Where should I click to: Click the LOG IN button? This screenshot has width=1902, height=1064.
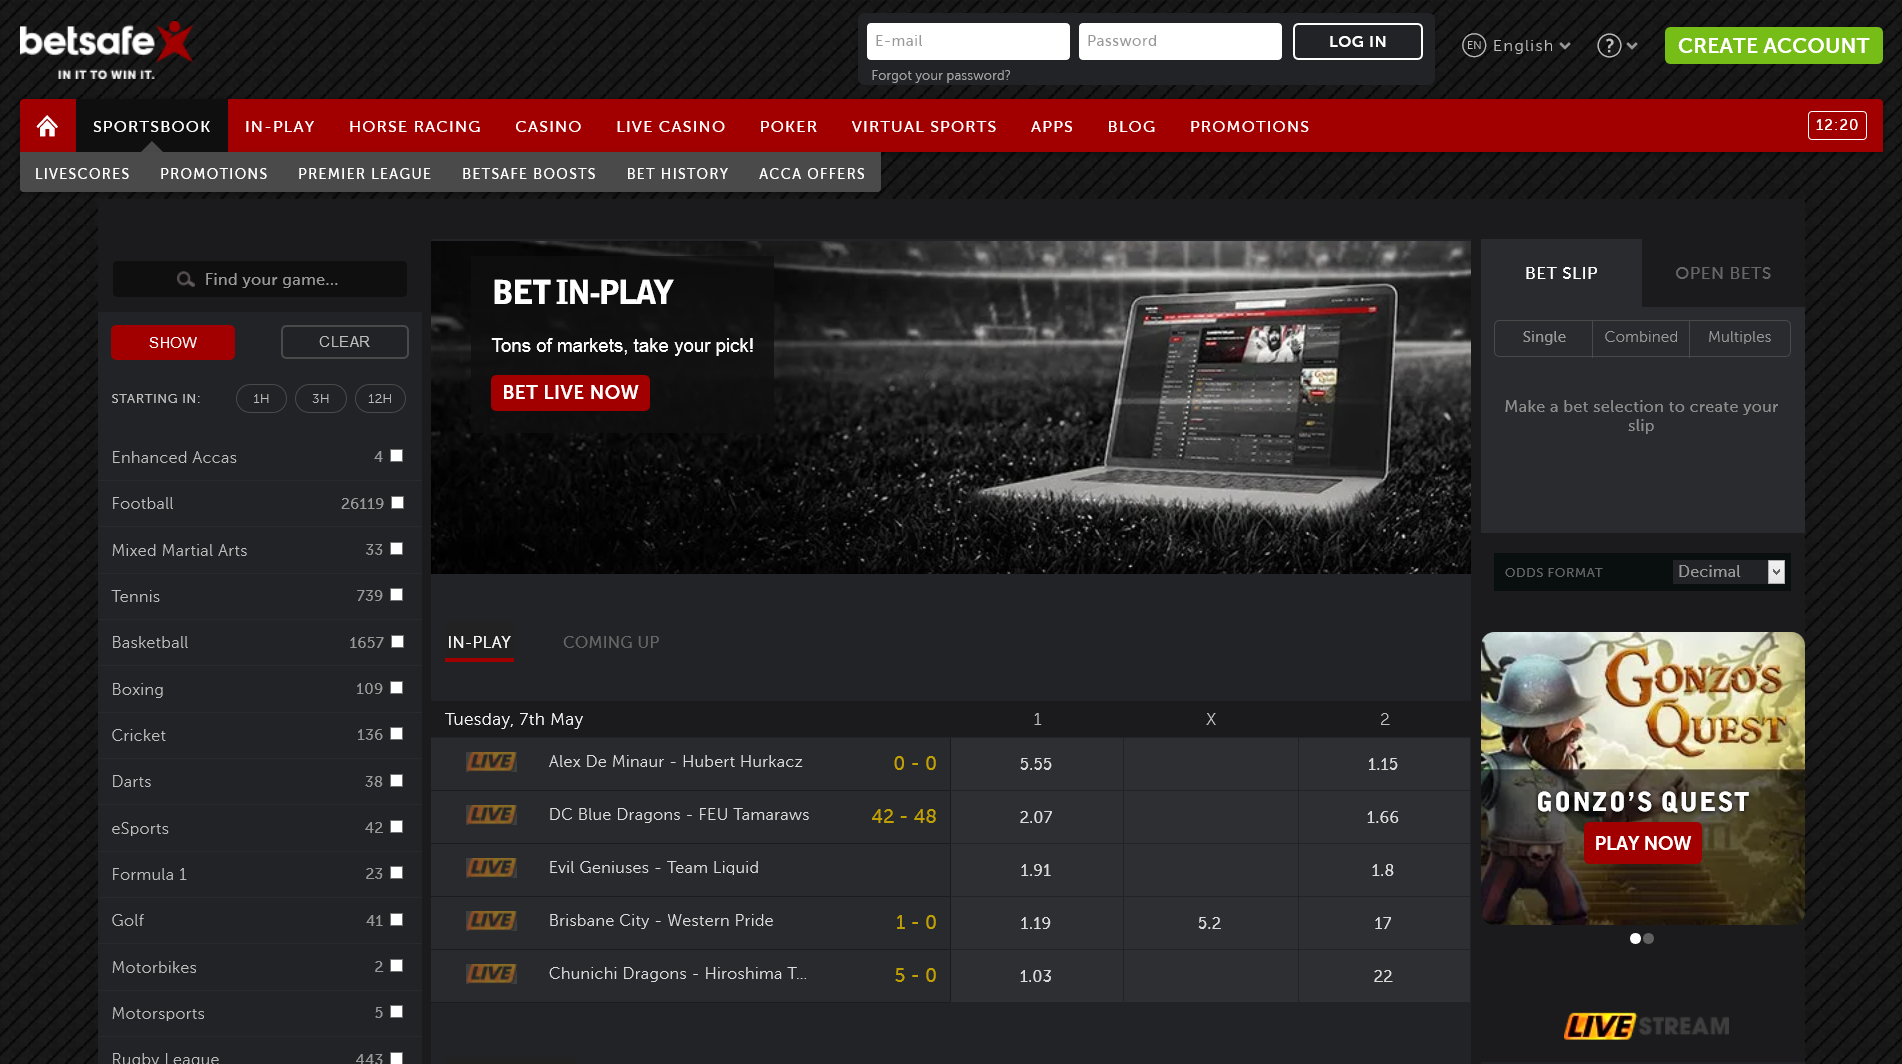pos(1357,41)
